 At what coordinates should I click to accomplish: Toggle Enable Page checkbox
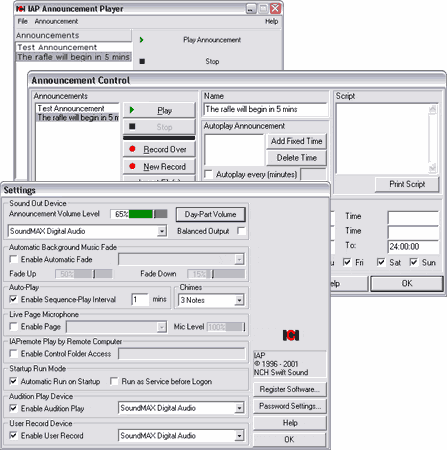pyautogui.click(x=14, y=327)
